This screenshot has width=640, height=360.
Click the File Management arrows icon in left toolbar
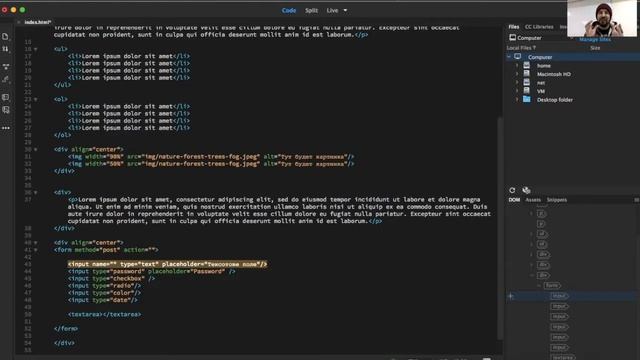pos(5,49)
